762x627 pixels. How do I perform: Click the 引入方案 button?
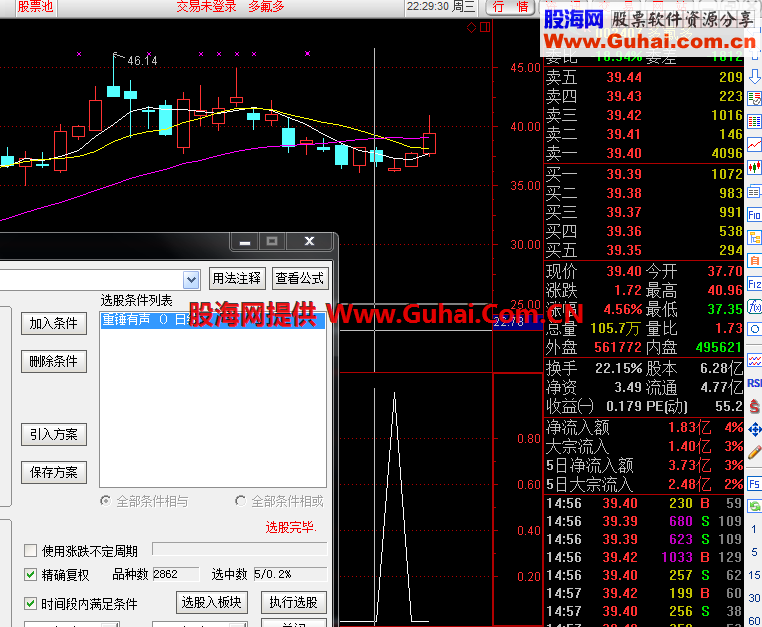(x=53, y=434)
